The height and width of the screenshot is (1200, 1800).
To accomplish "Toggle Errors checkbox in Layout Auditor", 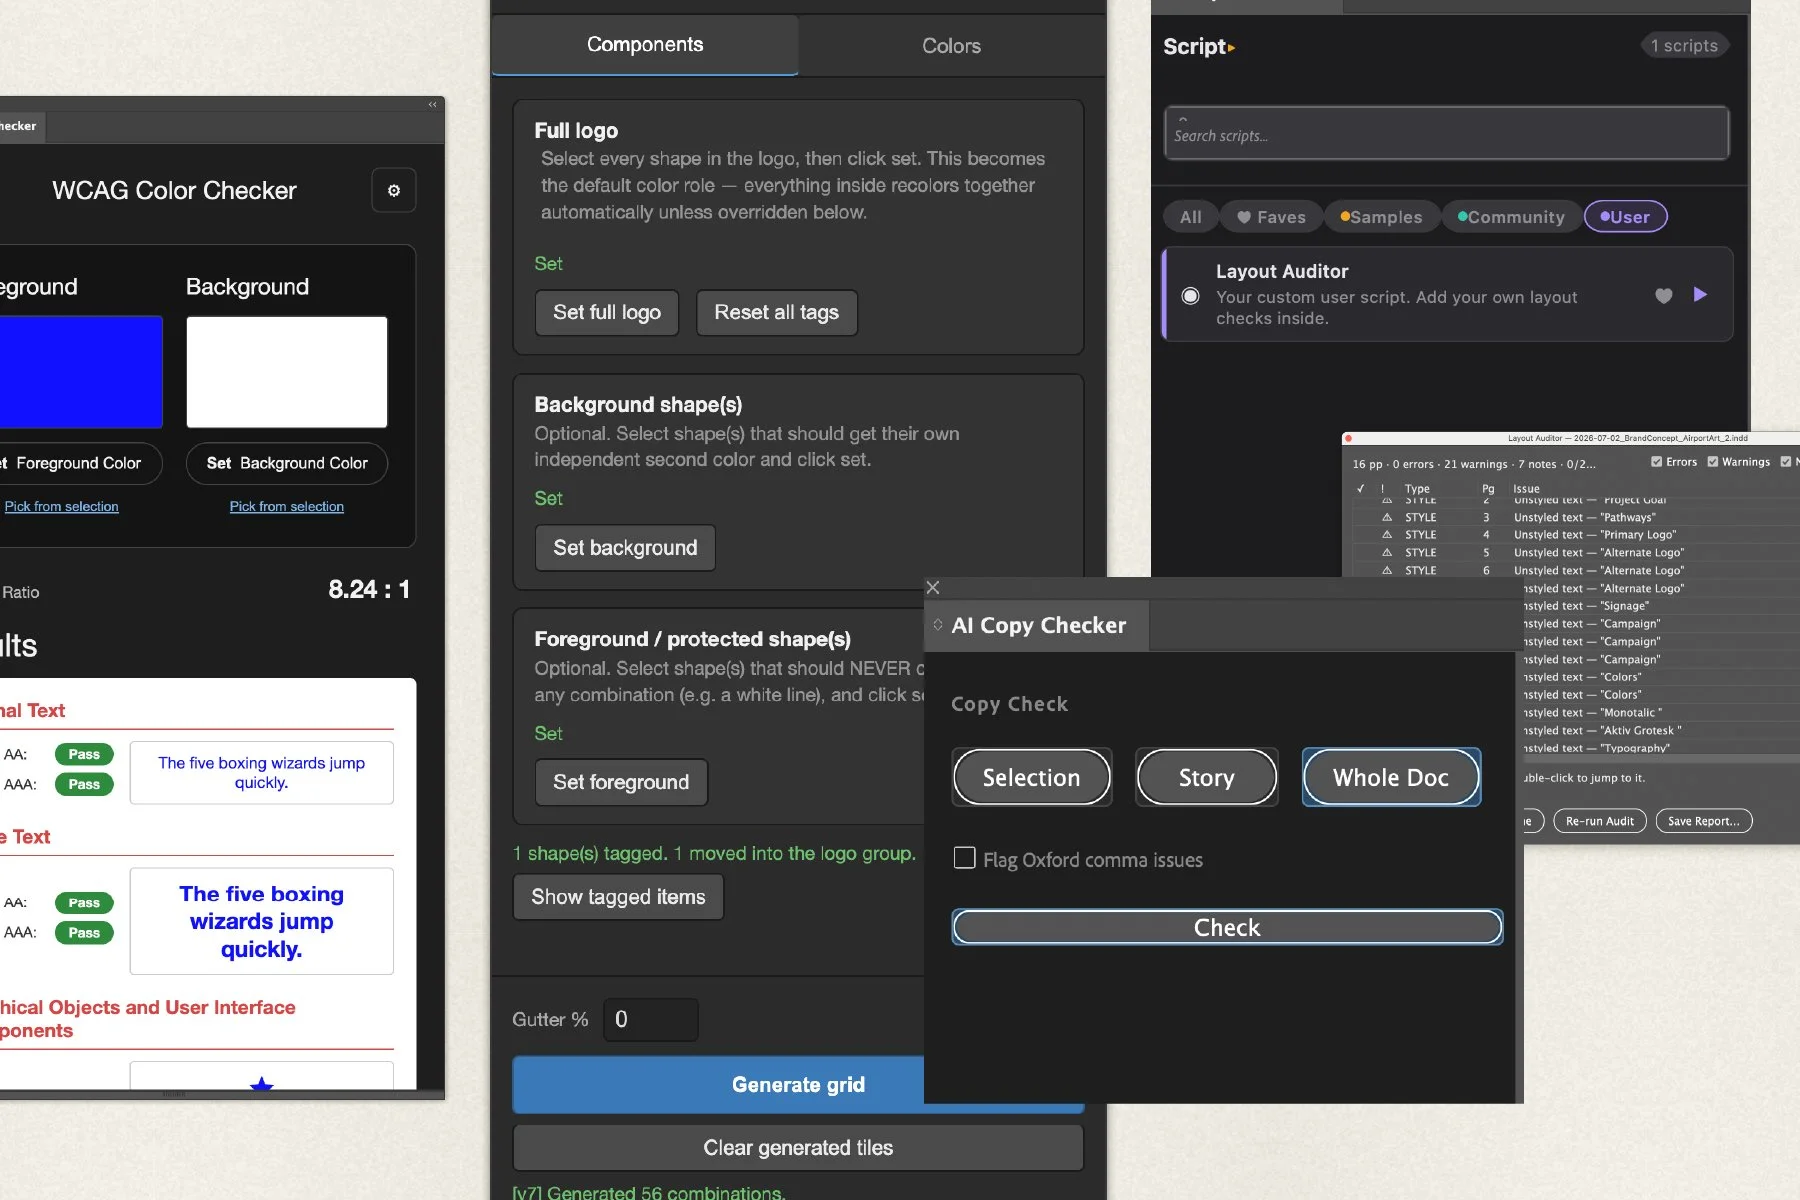I will point(1656,462).
